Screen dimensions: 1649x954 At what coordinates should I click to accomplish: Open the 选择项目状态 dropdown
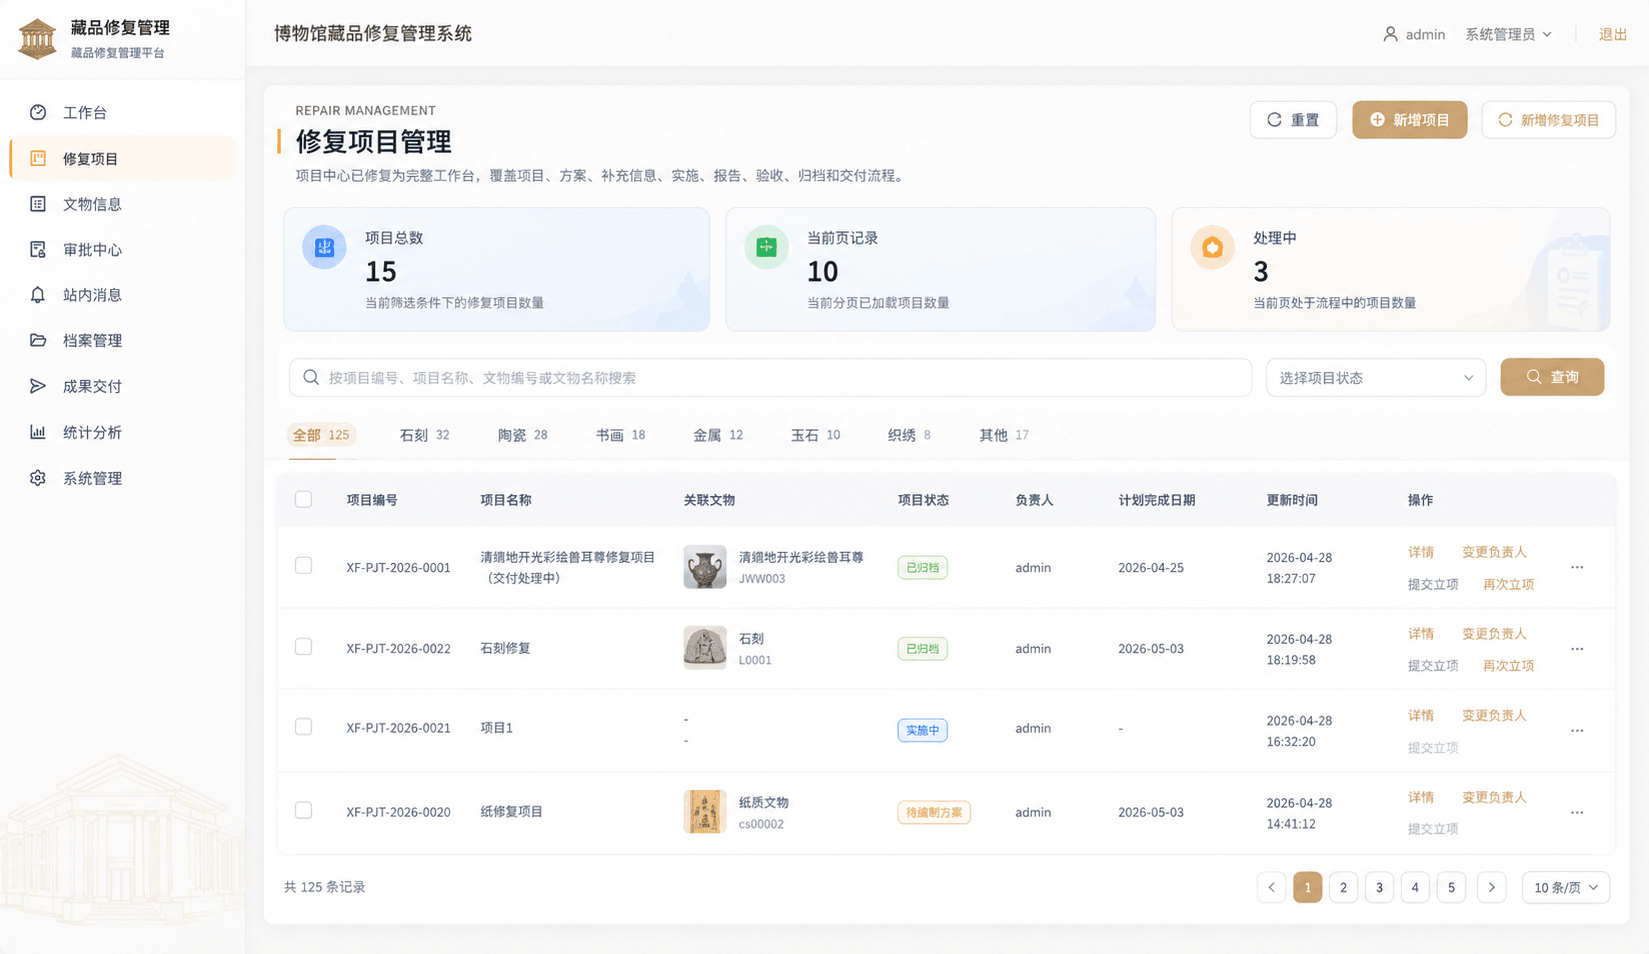click(x=1376, y=377)
